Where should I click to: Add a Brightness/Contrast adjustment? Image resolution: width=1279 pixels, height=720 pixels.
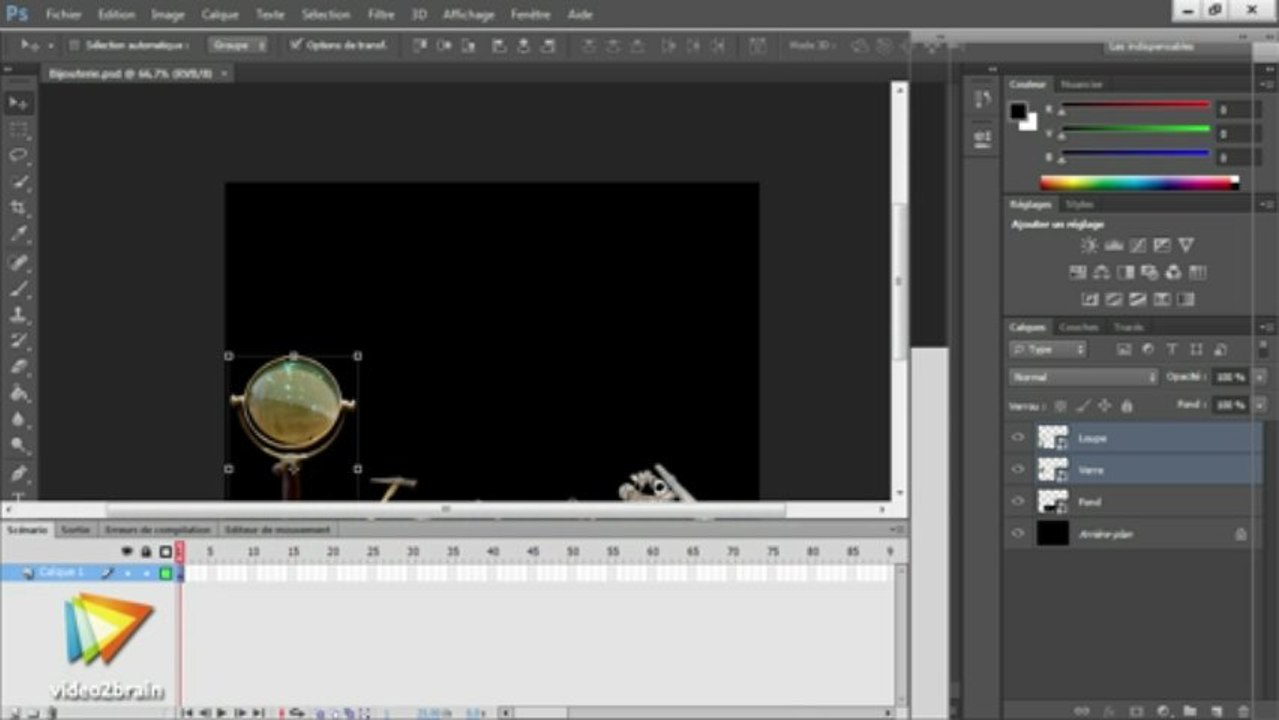click(1089, 245)
